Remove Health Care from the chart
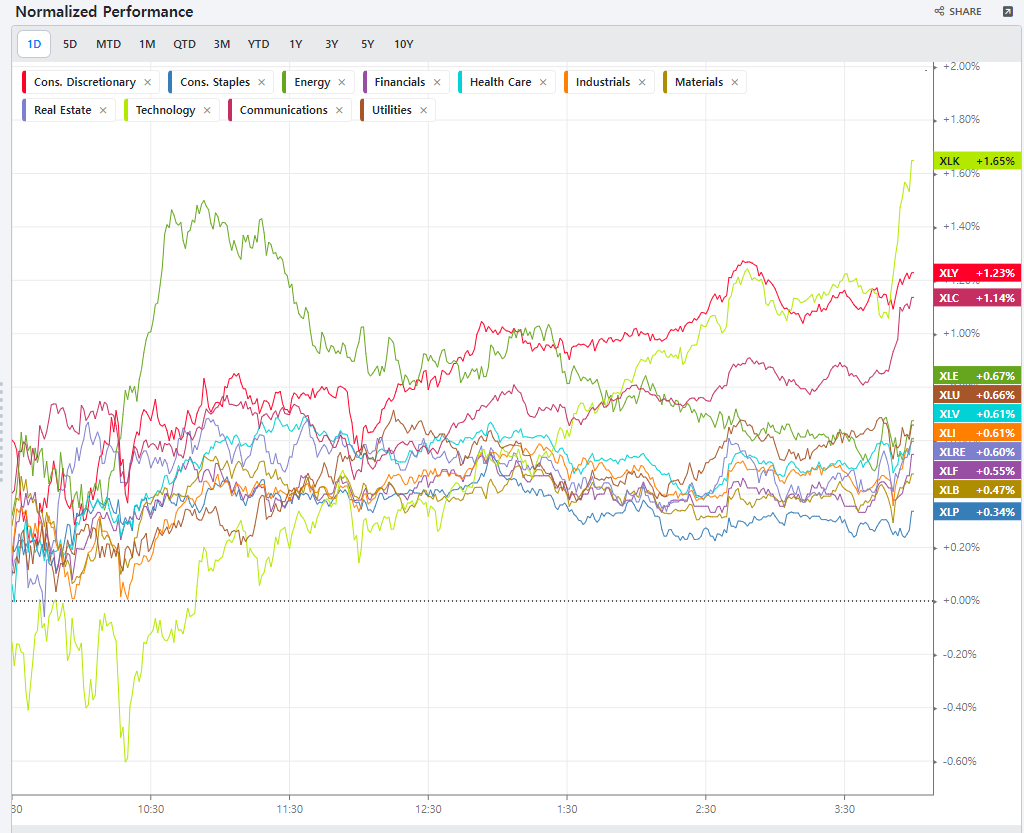1024x833 pixels. pyautogui.click(x=543, y=83)
